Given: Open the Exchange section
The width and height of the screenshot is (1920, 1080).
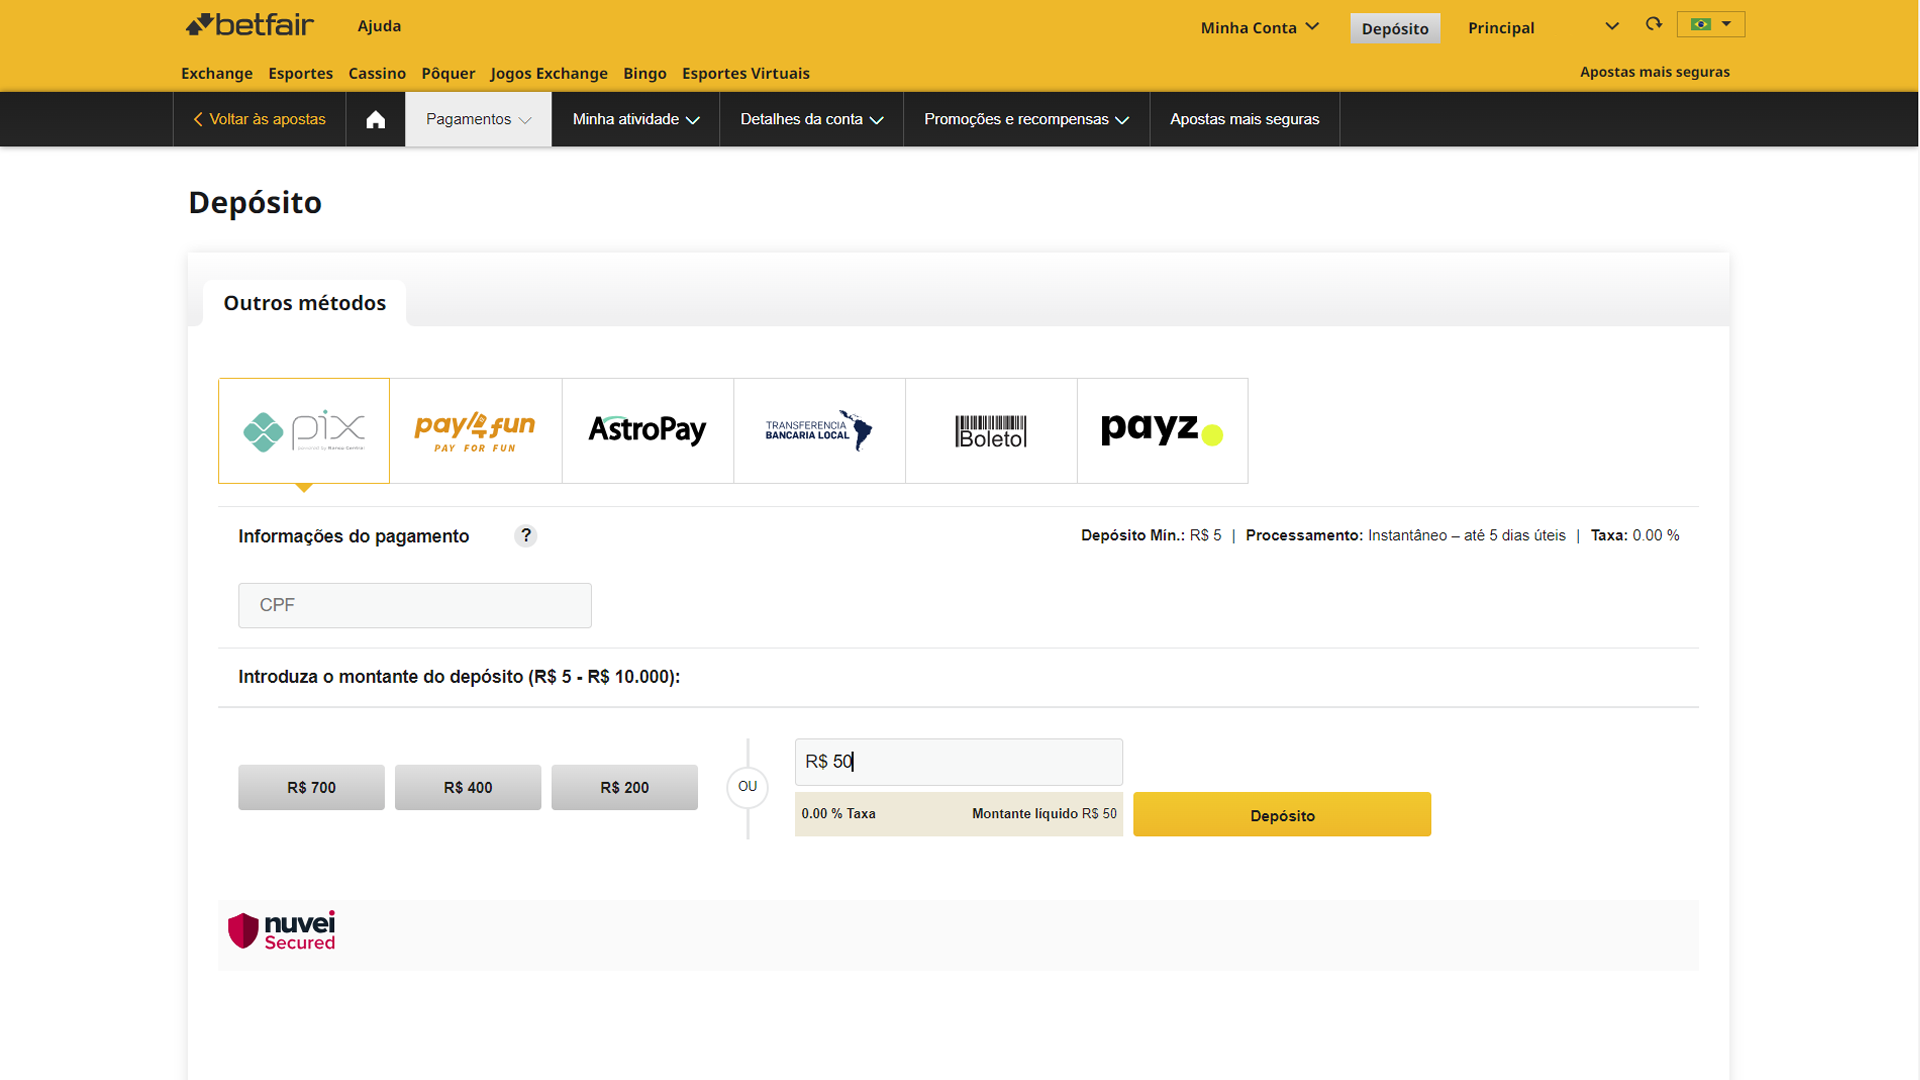Looking at the screenshot, I should click(217, 73).
